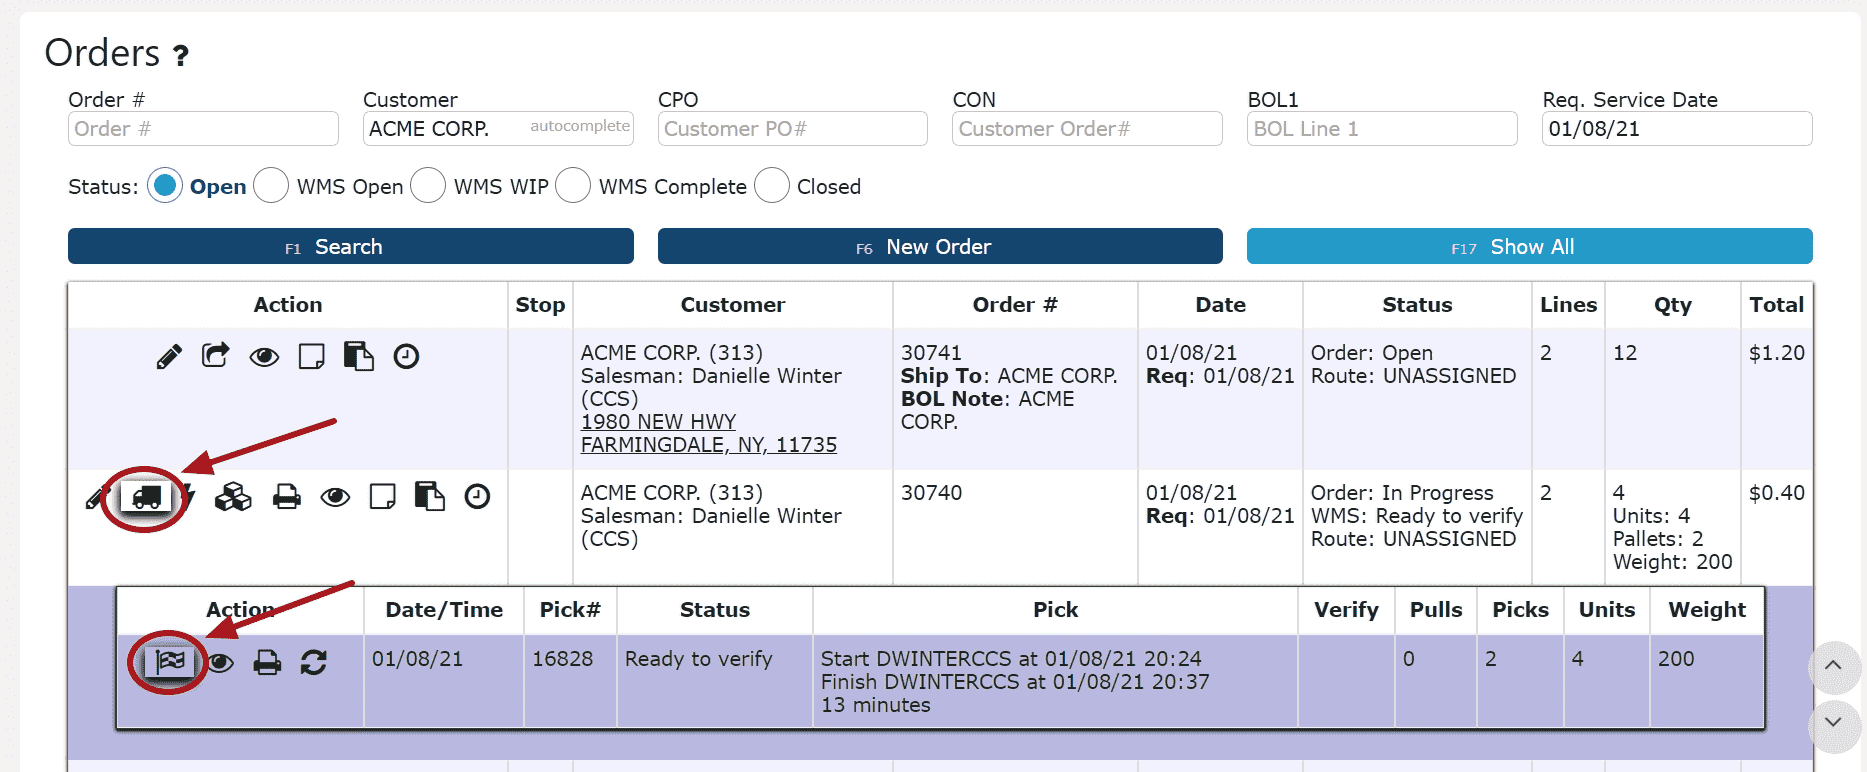
Task: Click the clock history icon for order 30741
Action: point(406,357)
